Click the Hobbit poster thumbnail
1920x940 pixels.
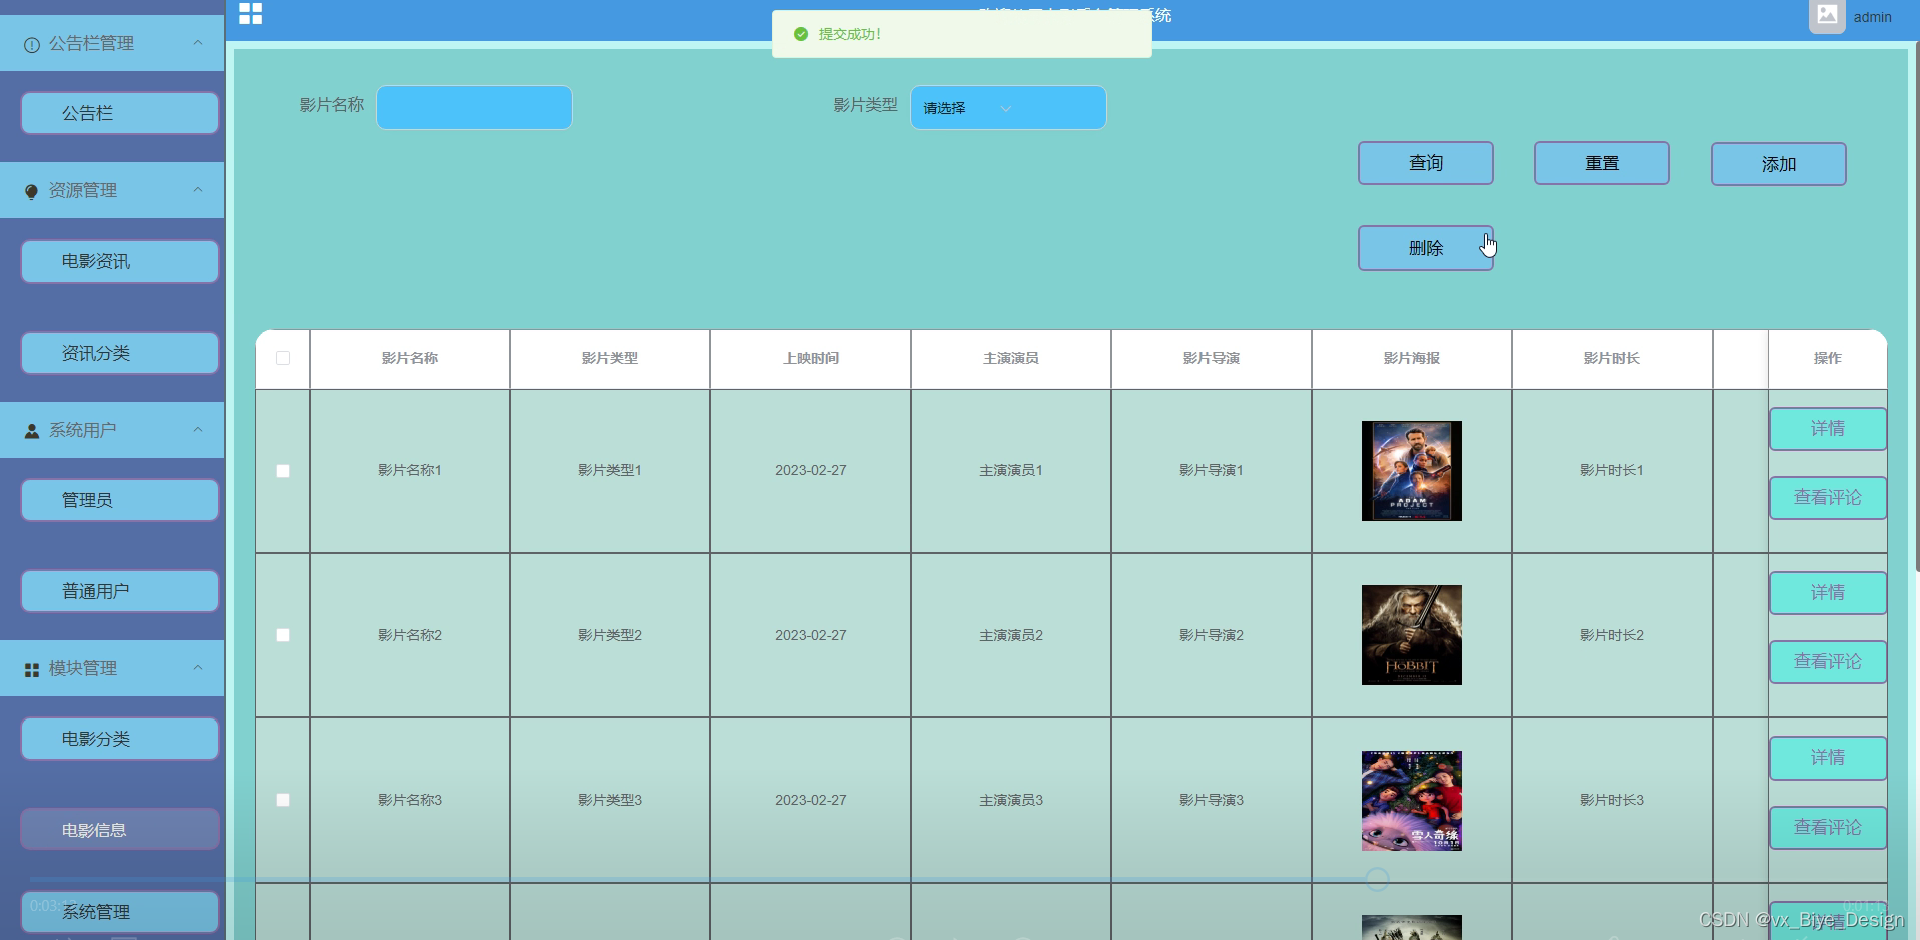[1412, 635]
